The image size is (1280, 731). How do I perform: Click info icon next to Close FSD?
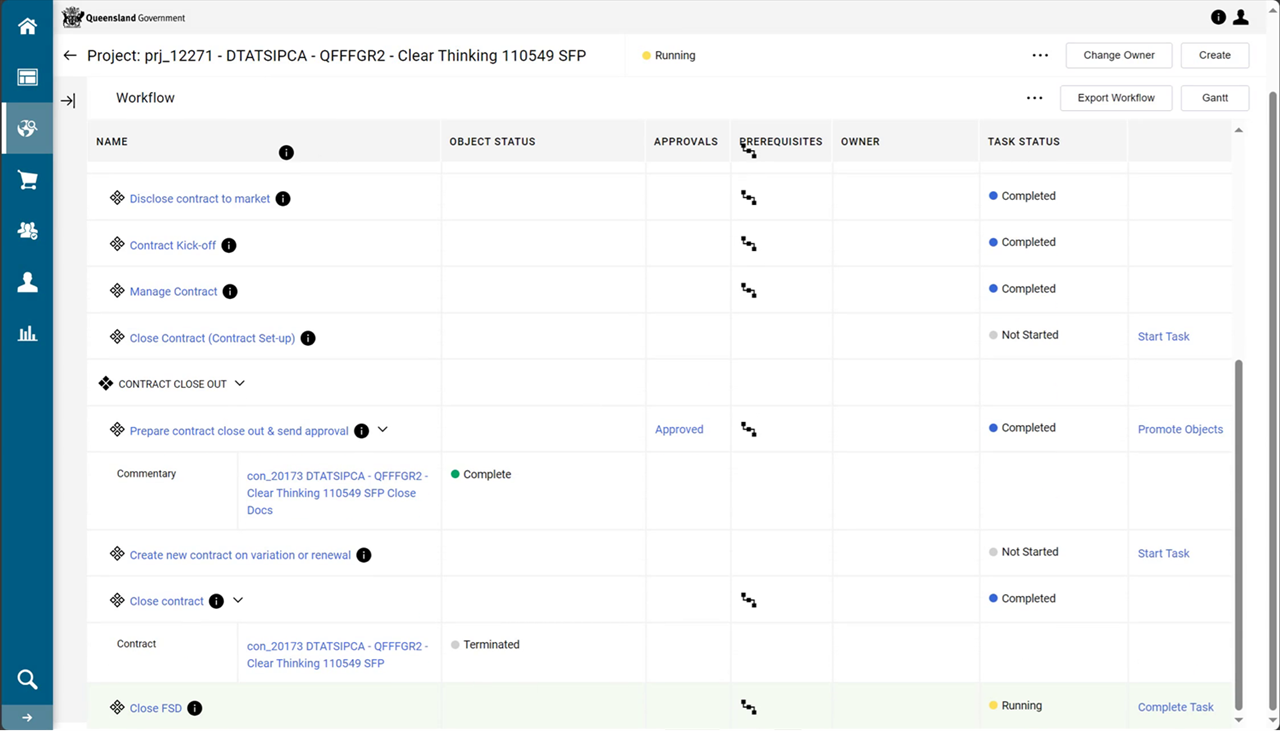[195, 708]
